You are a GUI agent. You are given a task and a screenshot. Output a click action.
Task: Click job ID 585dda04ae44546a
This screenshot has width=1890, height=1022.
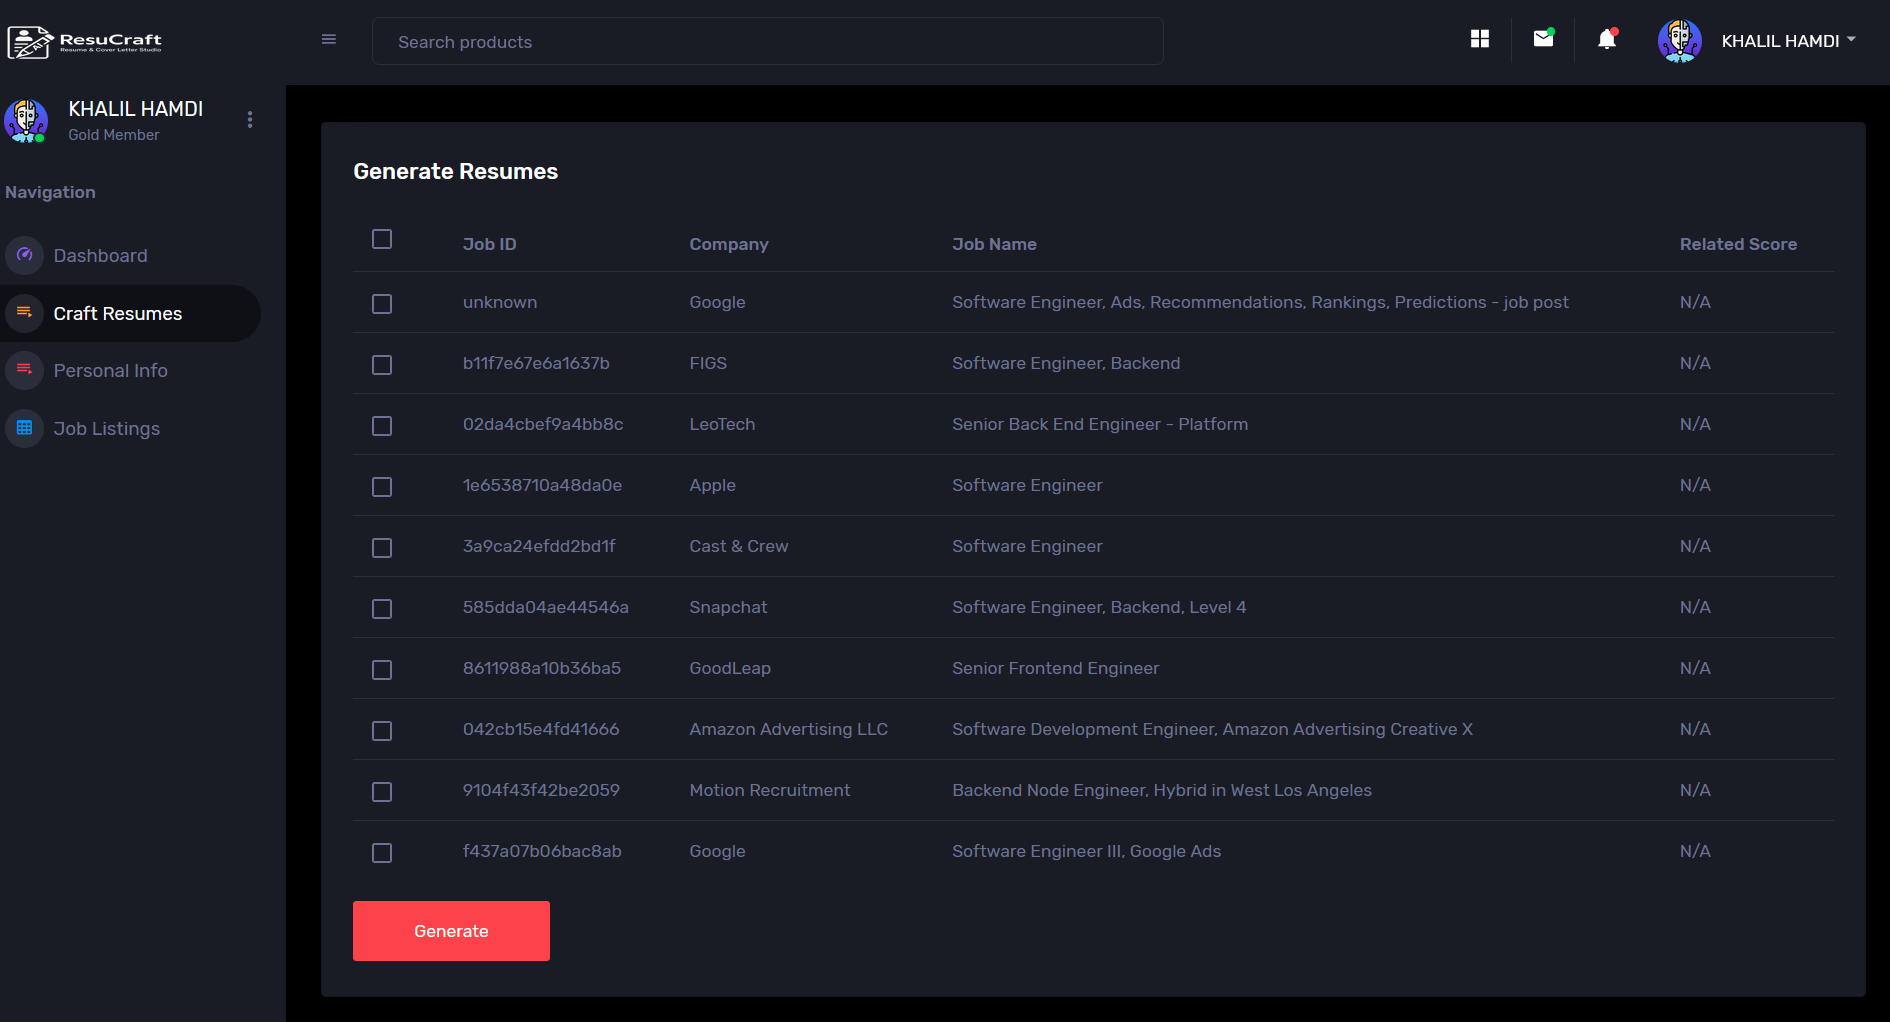[546, 607]
